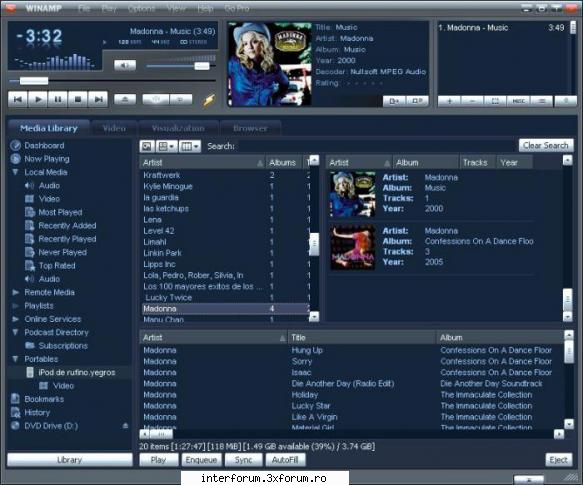Click the Eject device button
Image resolution: width=583 pixels, height=485 pixels.
(558, 460)
